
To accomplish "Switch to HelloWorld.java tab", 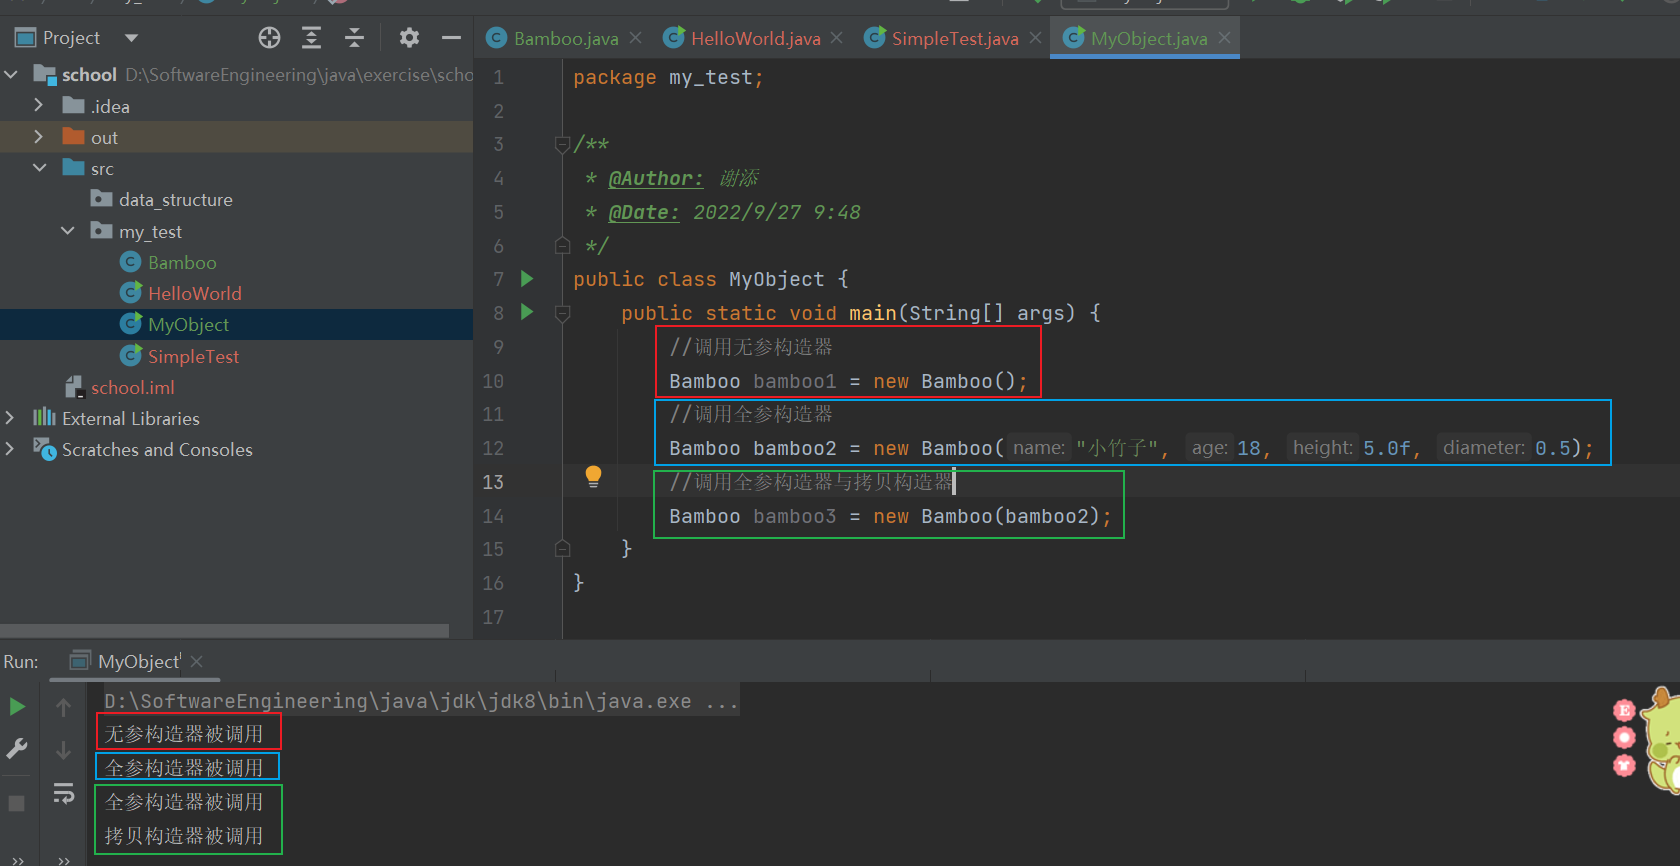I will coord(755,38).
